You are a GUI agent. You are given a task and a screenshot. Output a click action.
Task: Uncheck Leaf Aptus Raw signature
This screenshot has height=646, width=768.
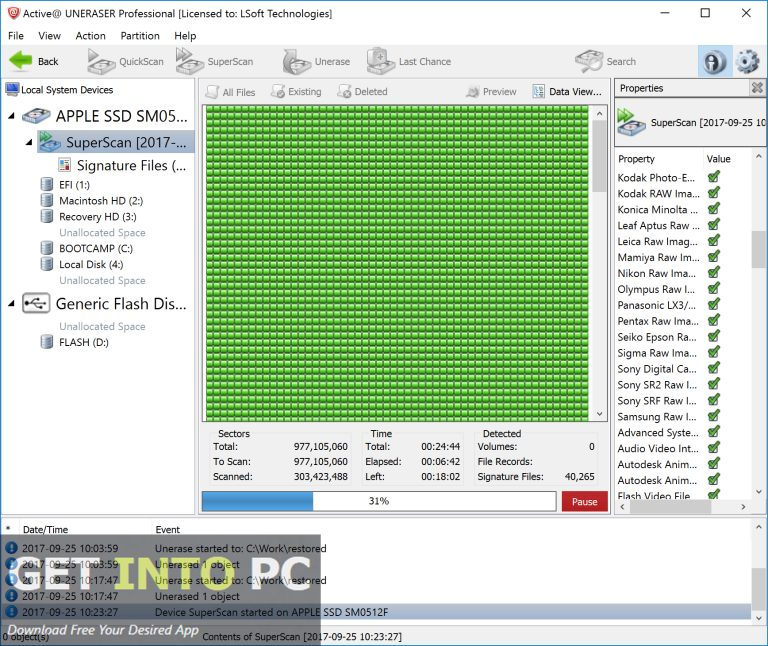[x=714, y=225]
